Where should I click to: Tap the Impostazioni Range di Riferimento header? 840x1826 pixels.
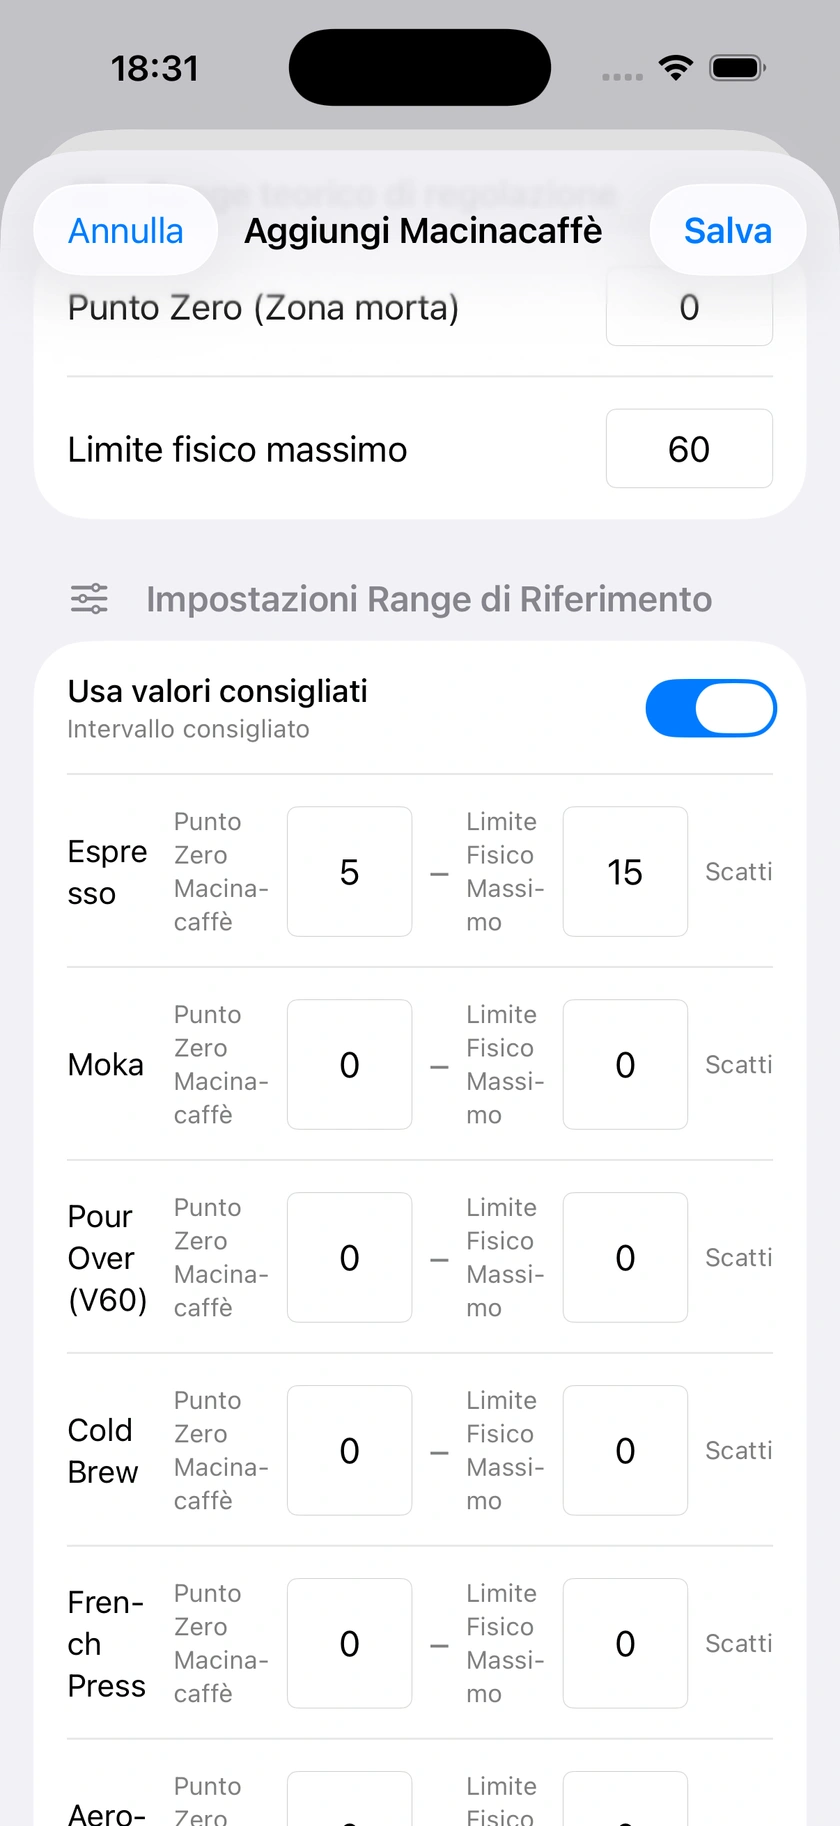click(x=429, y=599)
